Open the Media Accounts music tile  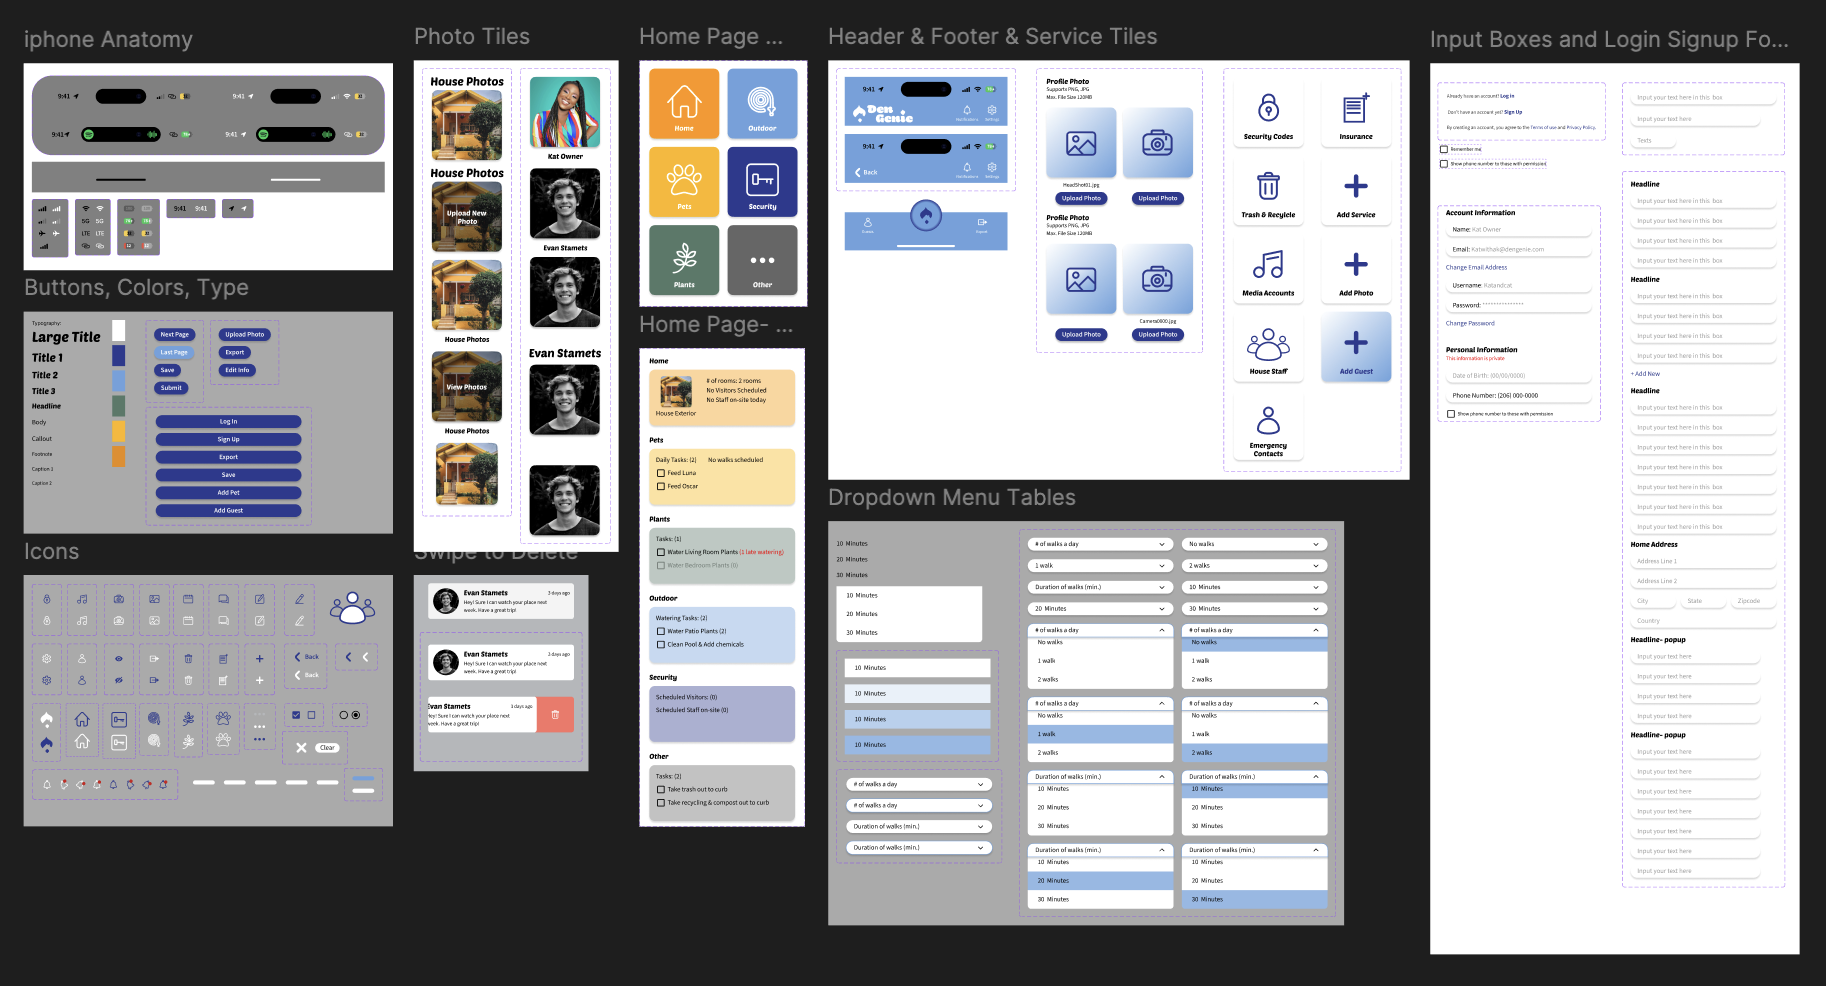[x=1268, y=269]
